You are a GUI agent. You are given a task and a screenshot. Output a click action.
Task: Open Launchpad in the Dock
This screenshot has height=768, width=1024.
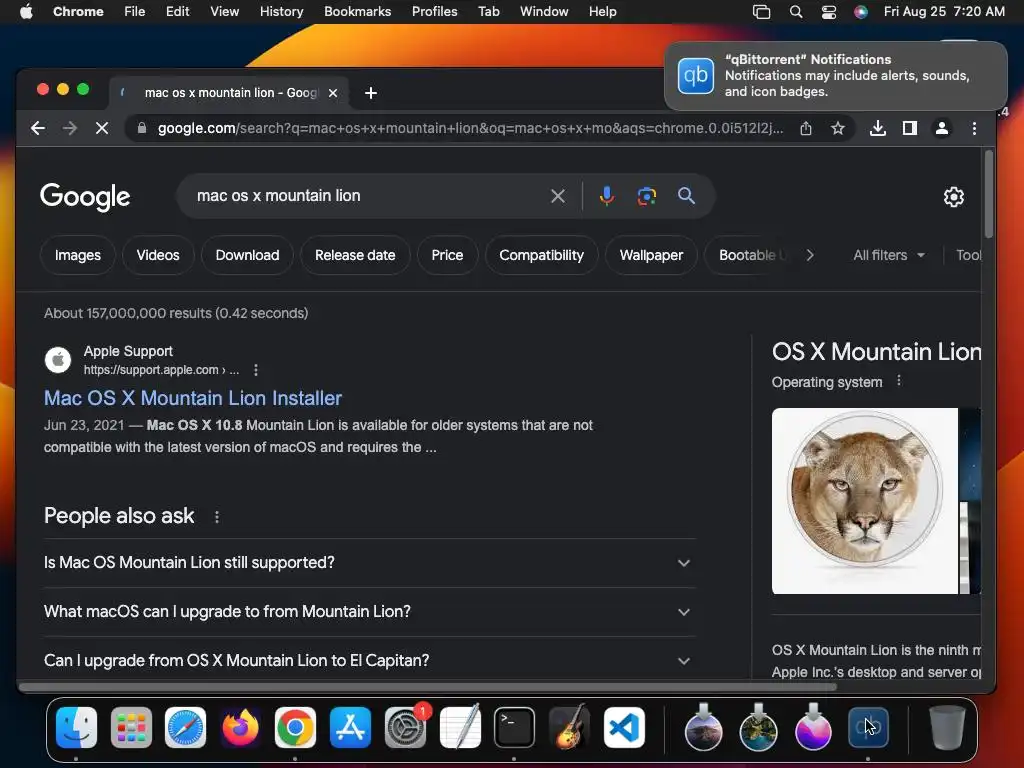131,728
